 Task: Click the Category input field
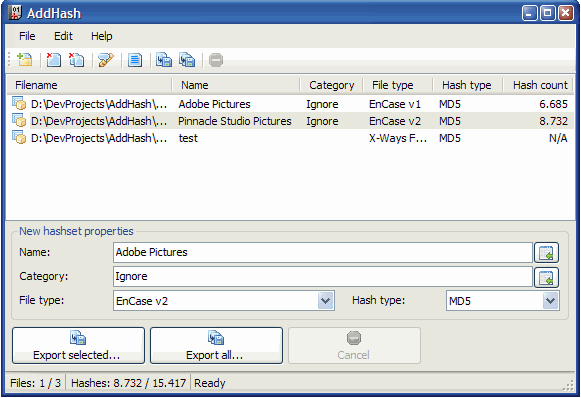point(323,277)
